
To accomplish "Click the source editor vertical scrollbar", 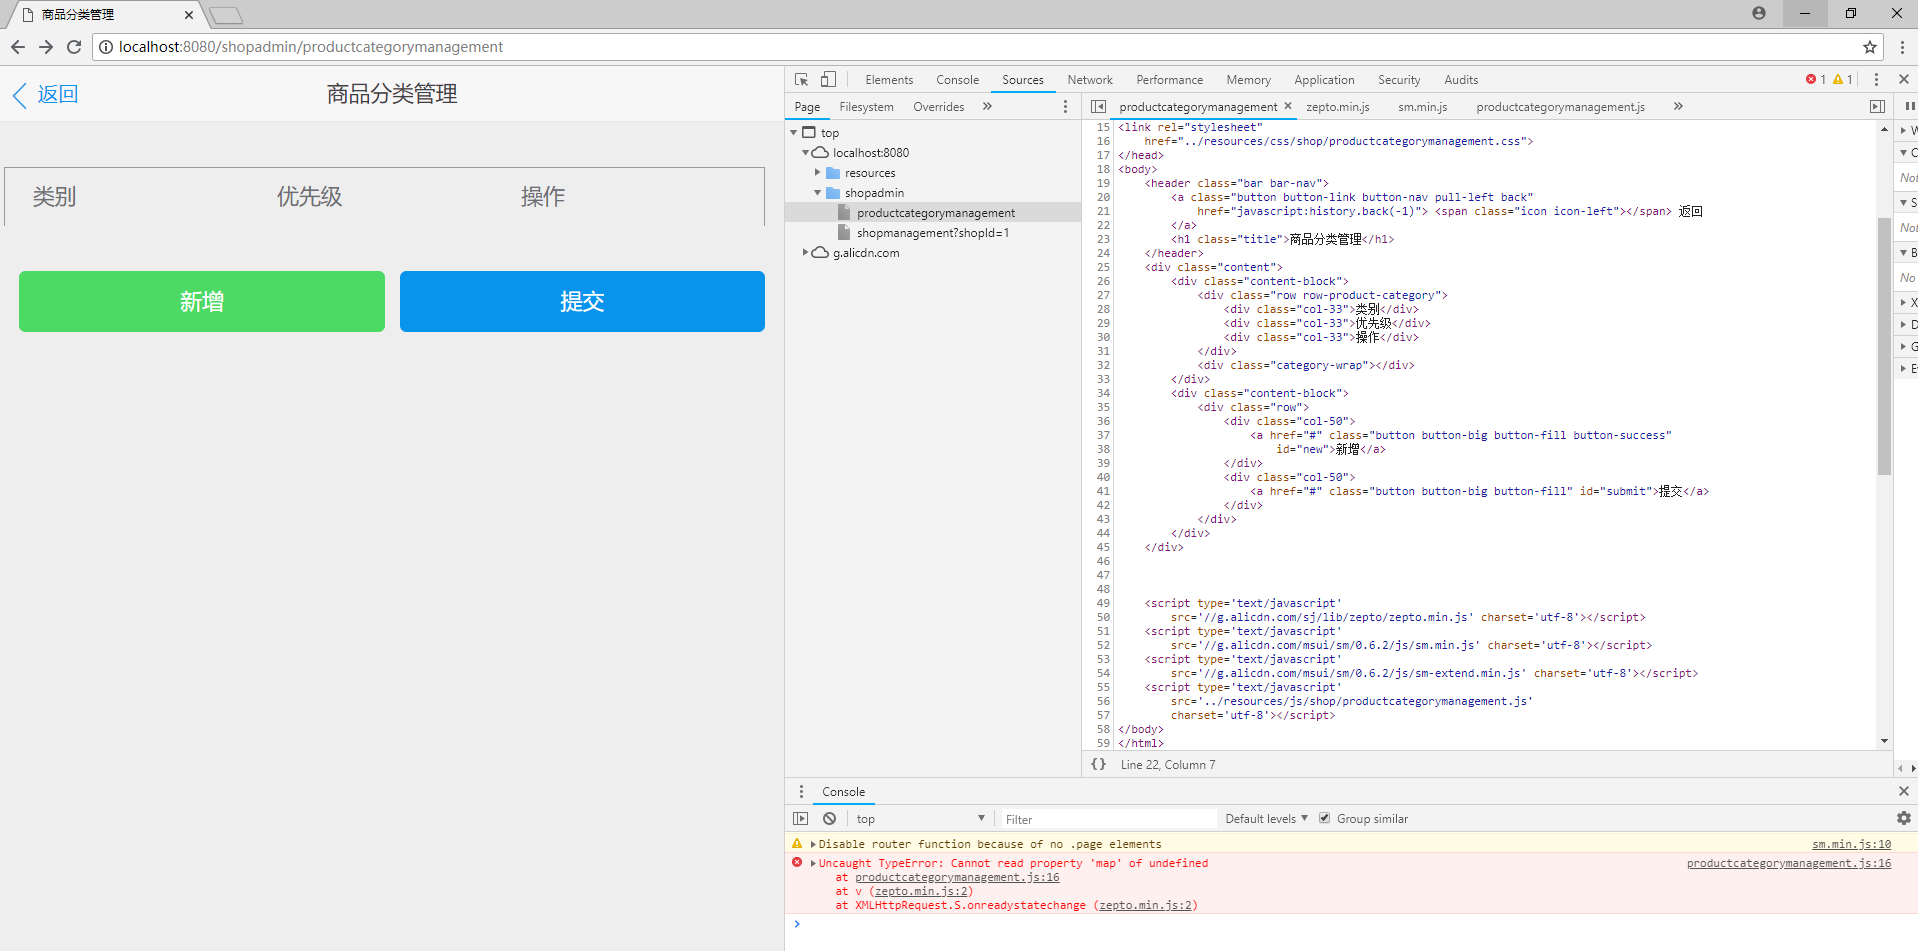I will pos(1884,345).
